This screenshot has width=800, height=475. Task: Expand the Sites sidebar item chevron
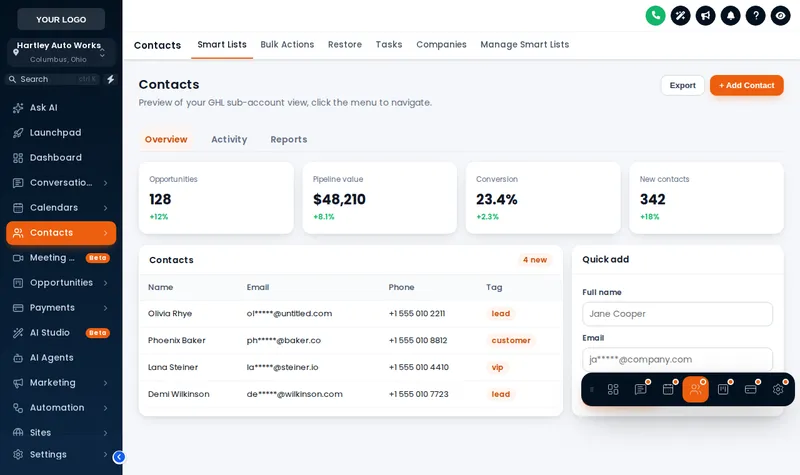[105, 433]
